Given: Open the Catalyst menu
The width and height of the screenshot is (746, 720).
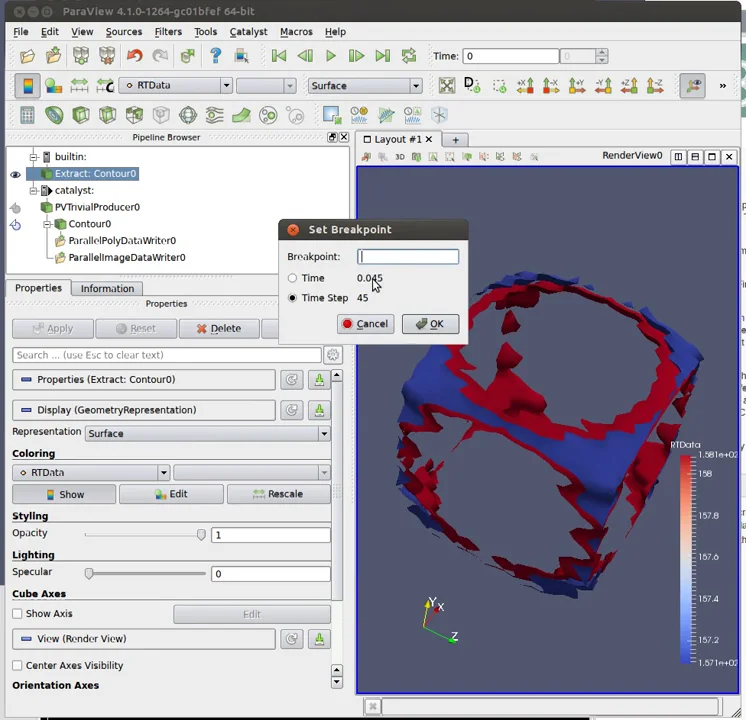Looking at the screenshot, I should coord(248,32).
